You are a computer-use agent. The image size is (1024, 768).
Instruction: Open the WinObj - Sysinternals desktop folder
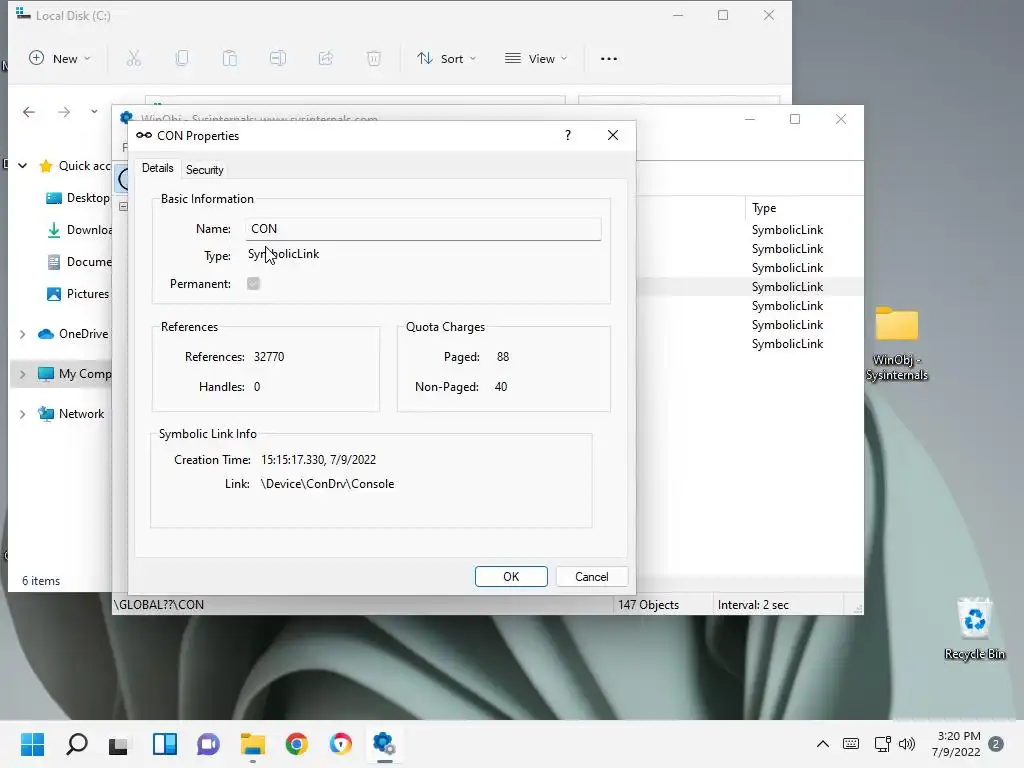pyautogui.click(x=897, y=343)
